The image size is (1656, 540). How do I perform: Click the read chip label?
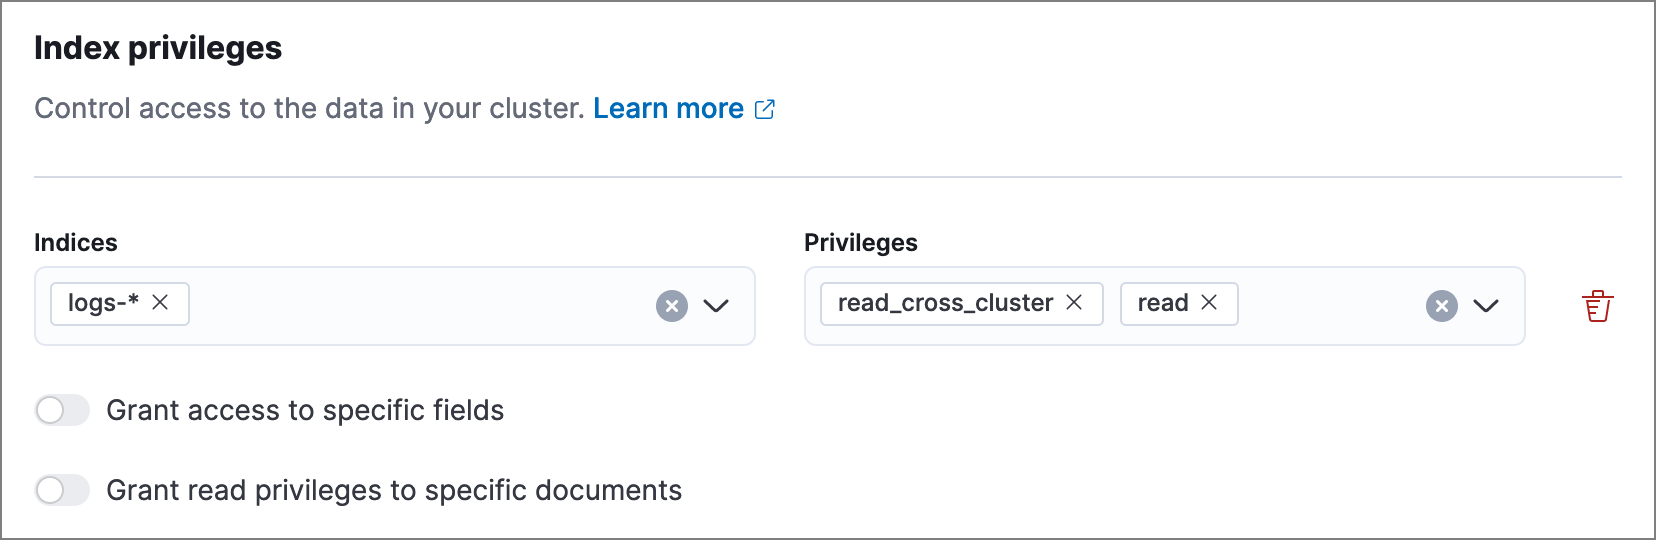pos(1163,303)
